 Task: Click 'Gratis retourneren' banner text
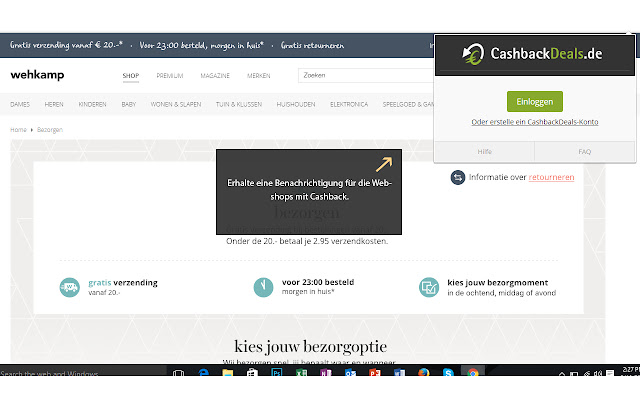[x=312, y=45]
